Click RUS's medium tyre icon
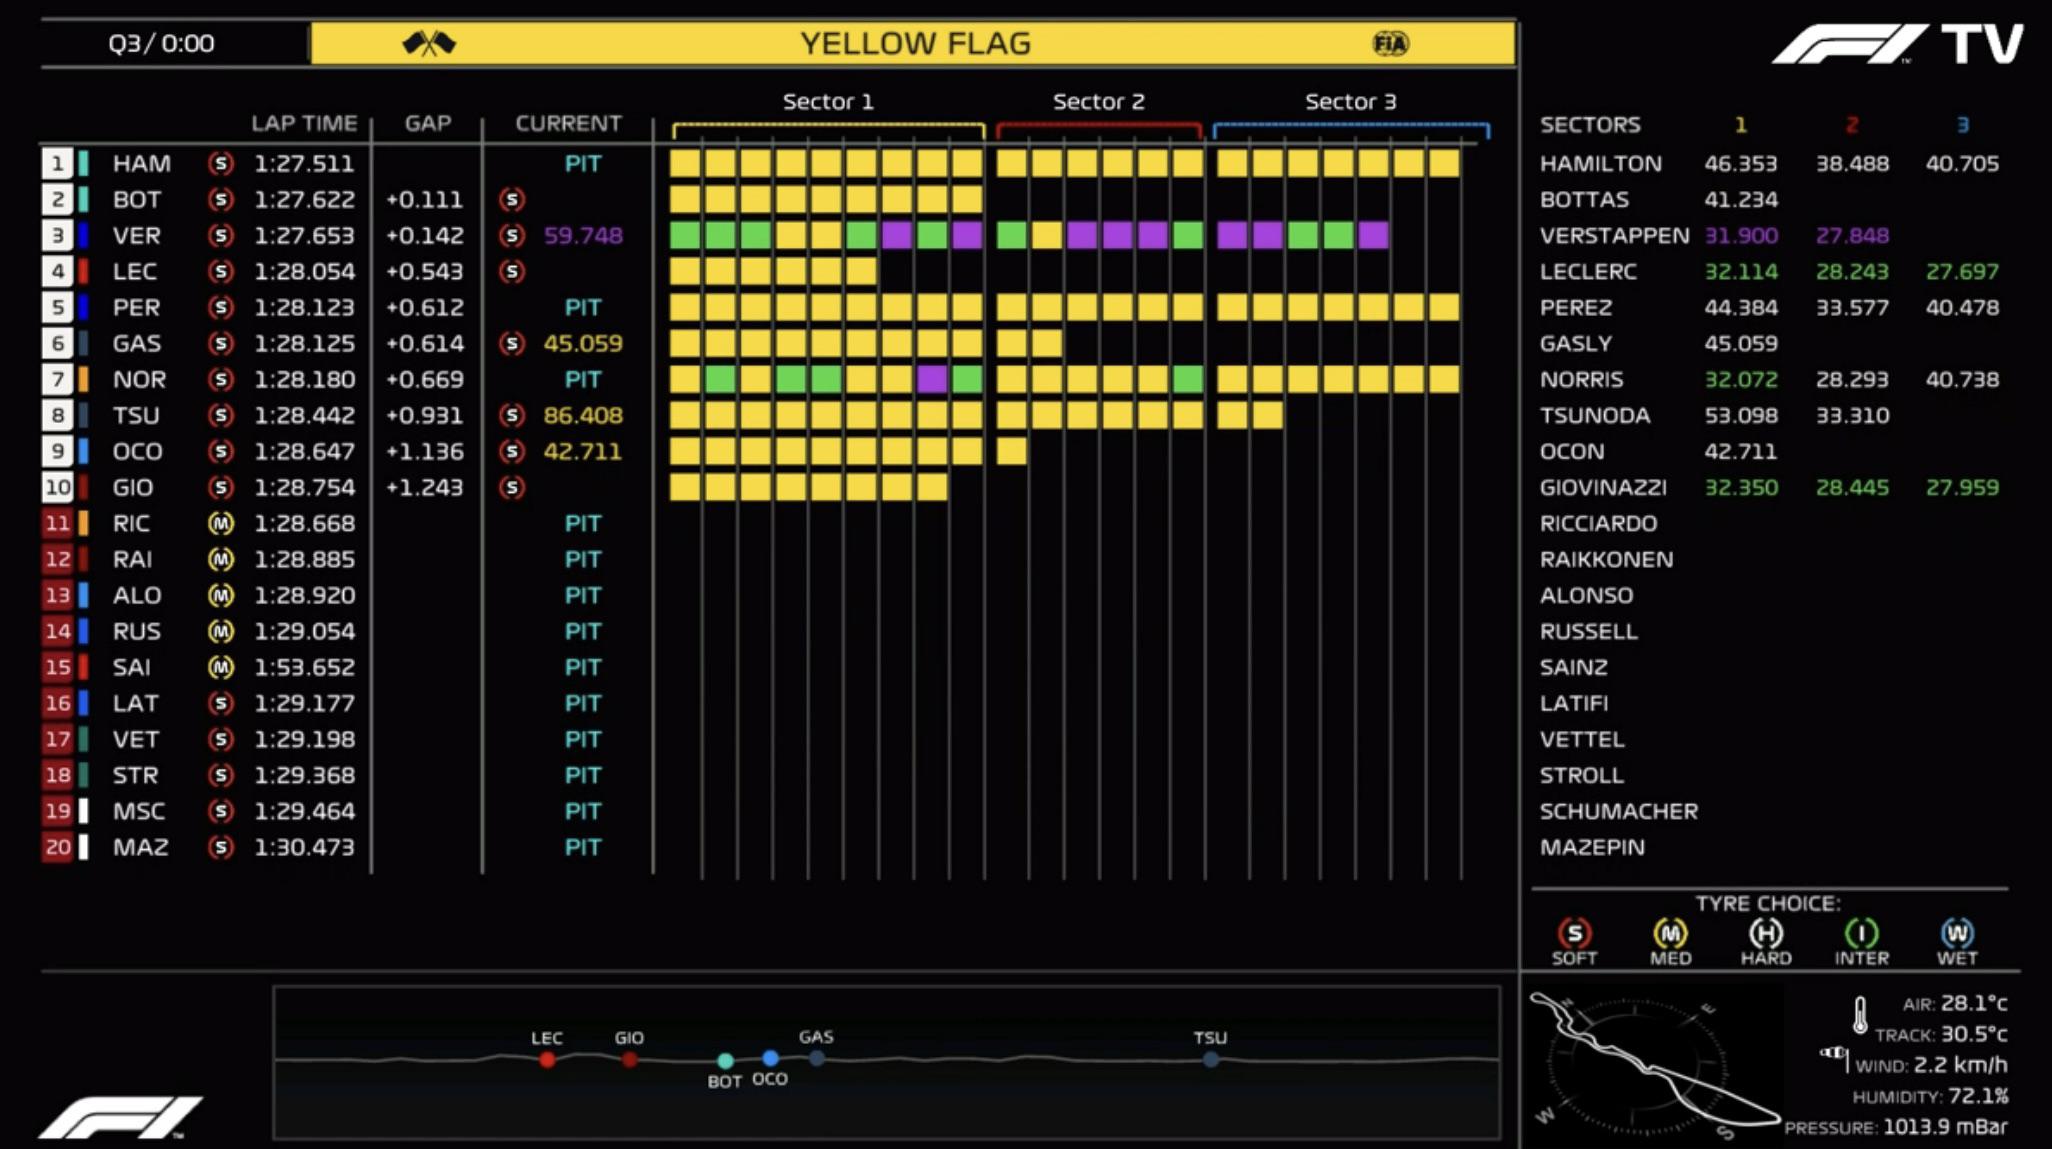The height and width of the screenshot is (1149, 2052). tap(220, 631)
